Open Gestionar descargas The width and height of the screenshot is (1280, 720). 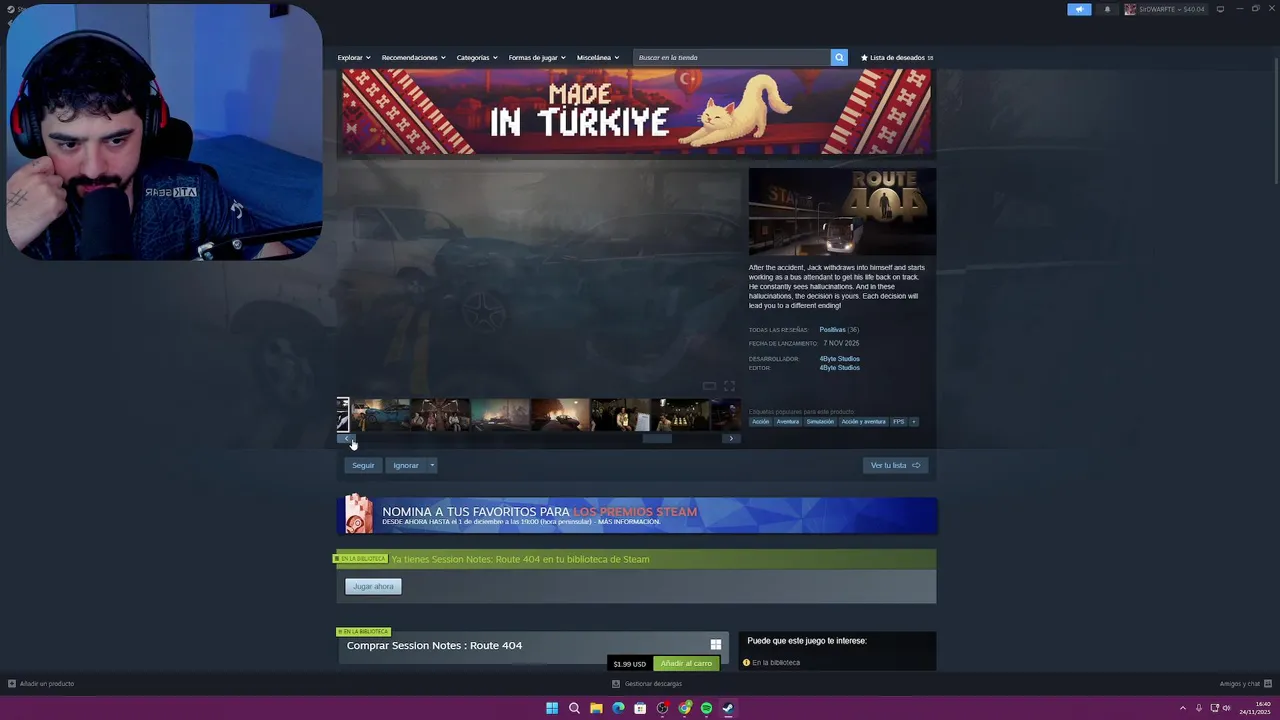[x=647, y=683]
